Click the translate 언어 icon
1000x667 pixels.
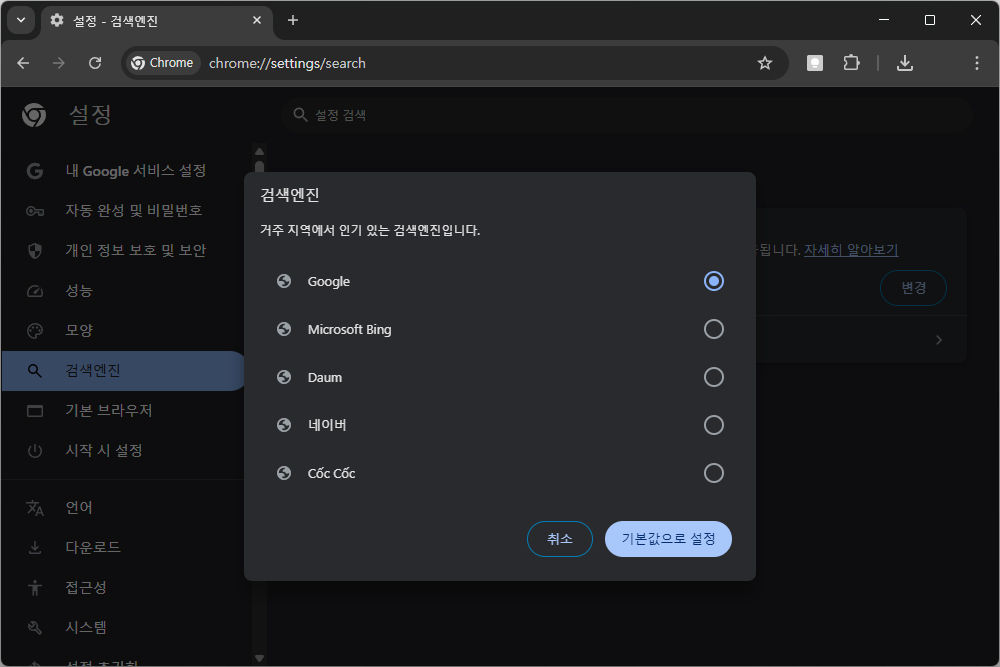35,508
